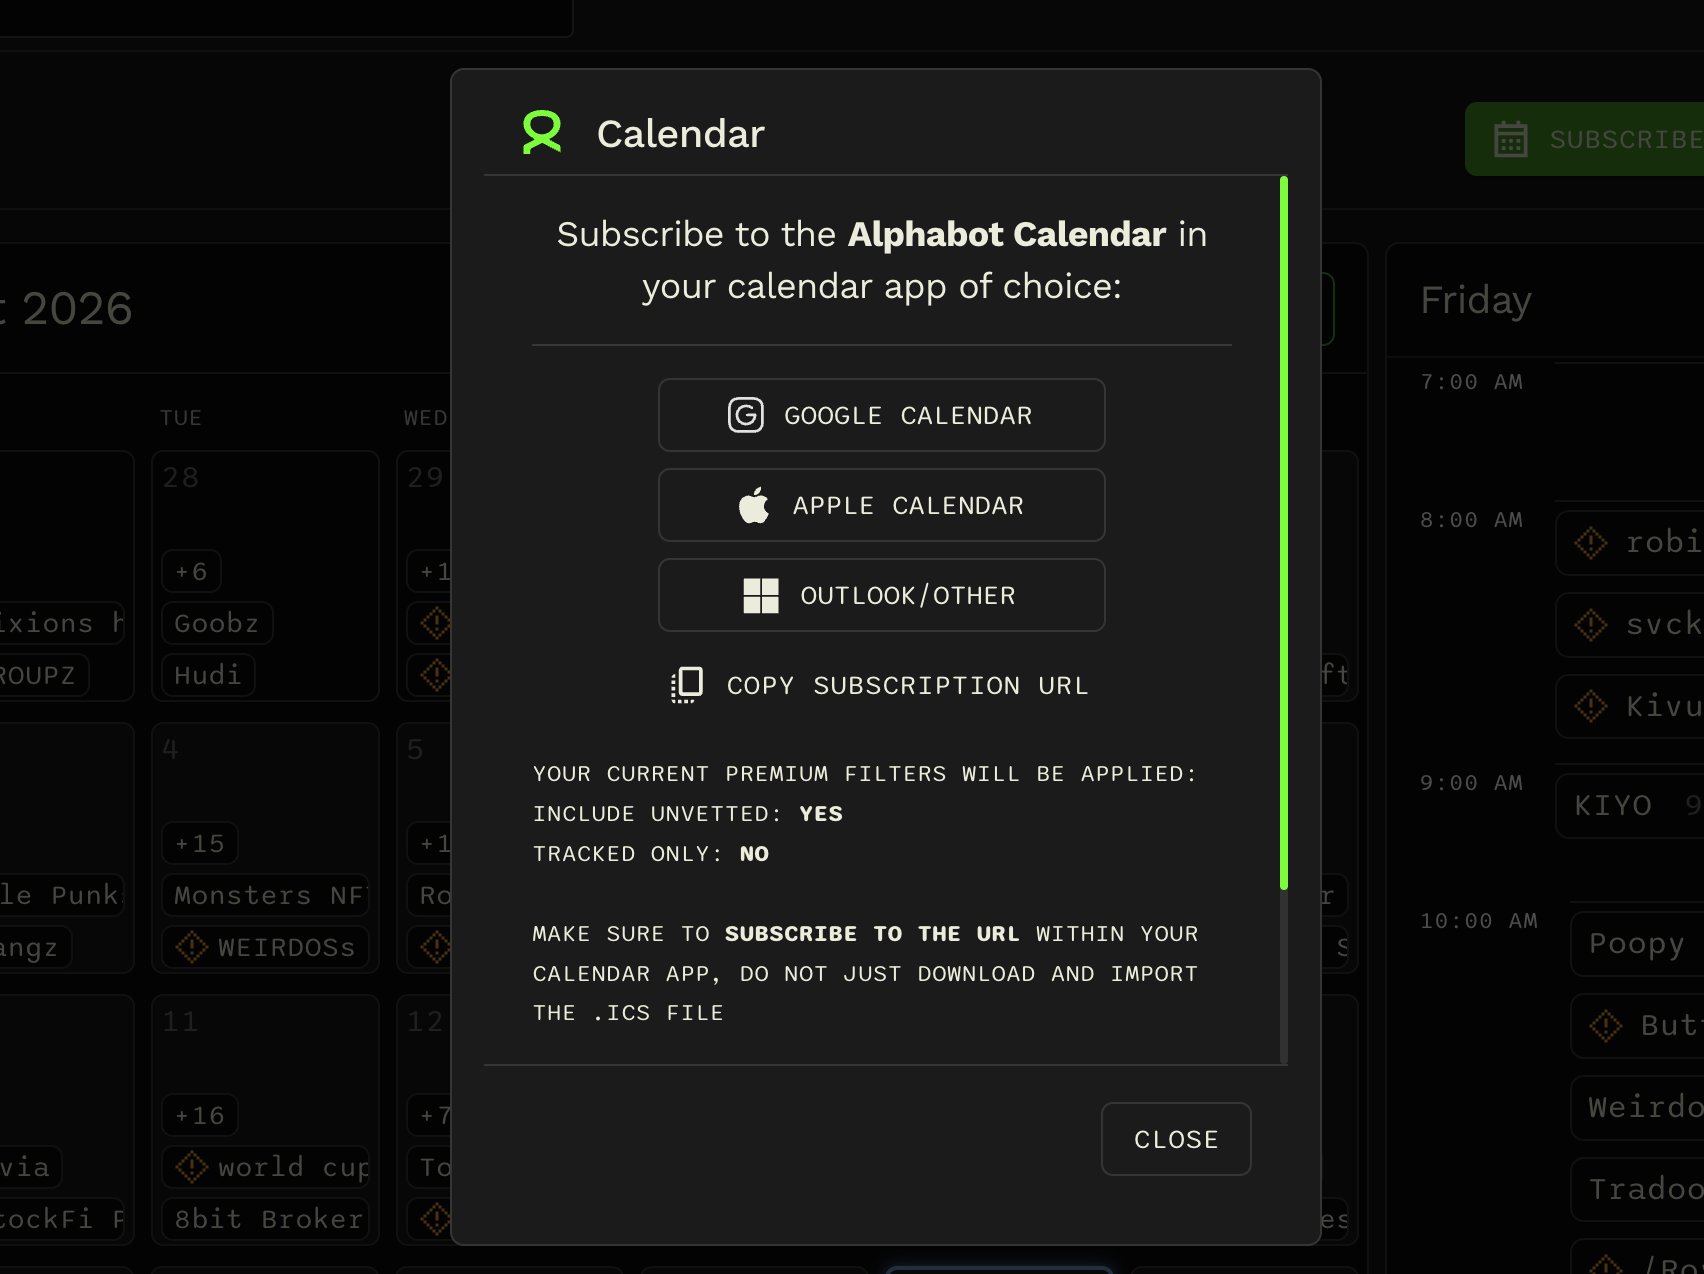Click the green Alphabot logo icon
This screenshot has width=1704, height=1274.
click(x=542, y=132)
